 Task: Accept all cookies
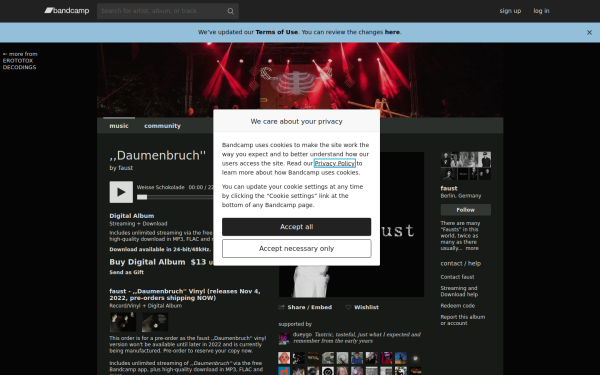[297, 227]
